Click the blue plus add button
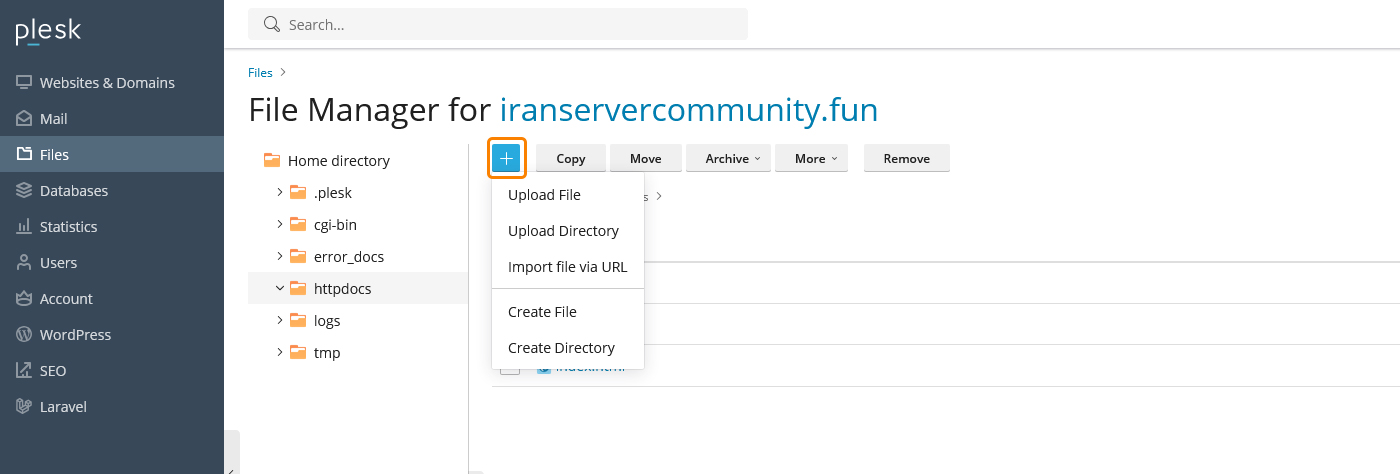Viewport: 1400px width, 474px height. 507,159
